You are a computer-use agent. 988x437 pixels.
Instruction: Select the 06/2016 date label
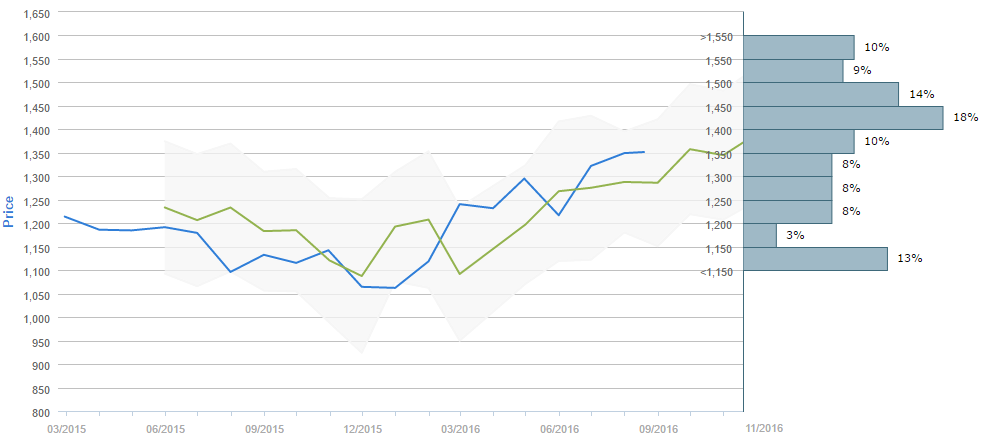pos(559,428)
